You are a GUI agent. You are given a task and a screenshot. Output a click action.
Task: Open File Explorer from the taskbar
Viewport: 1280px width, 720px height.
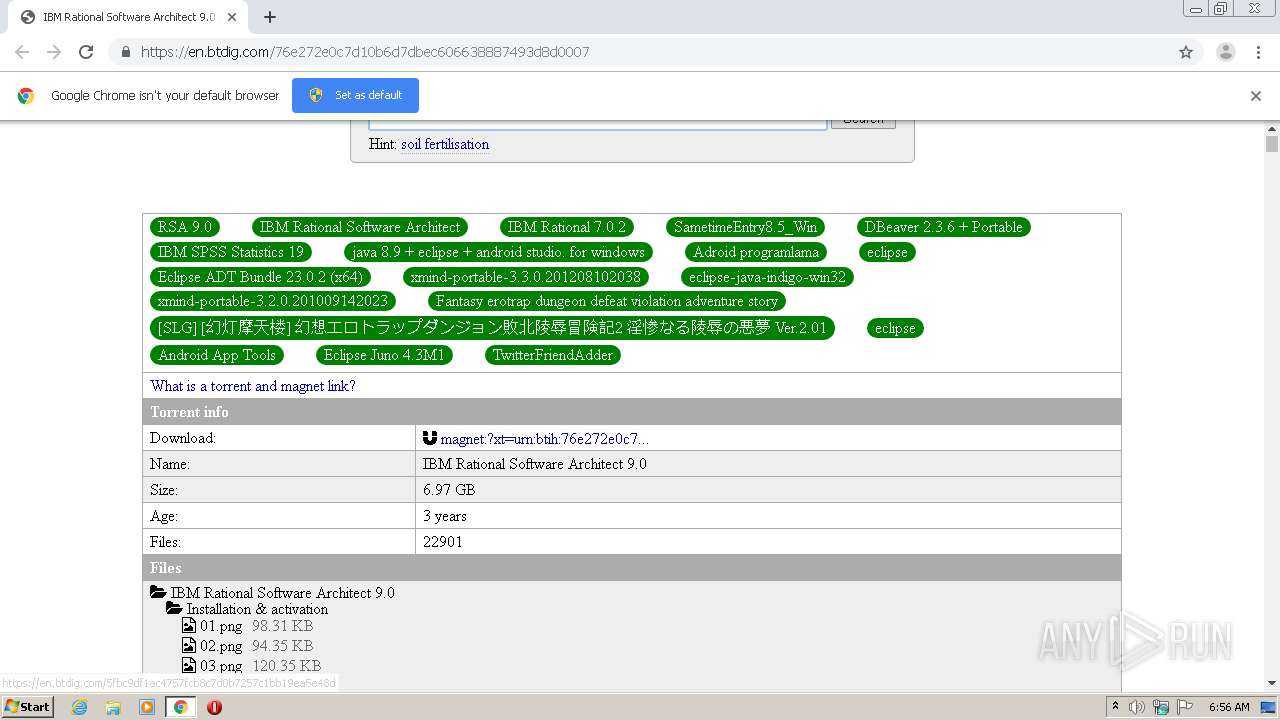113,707
